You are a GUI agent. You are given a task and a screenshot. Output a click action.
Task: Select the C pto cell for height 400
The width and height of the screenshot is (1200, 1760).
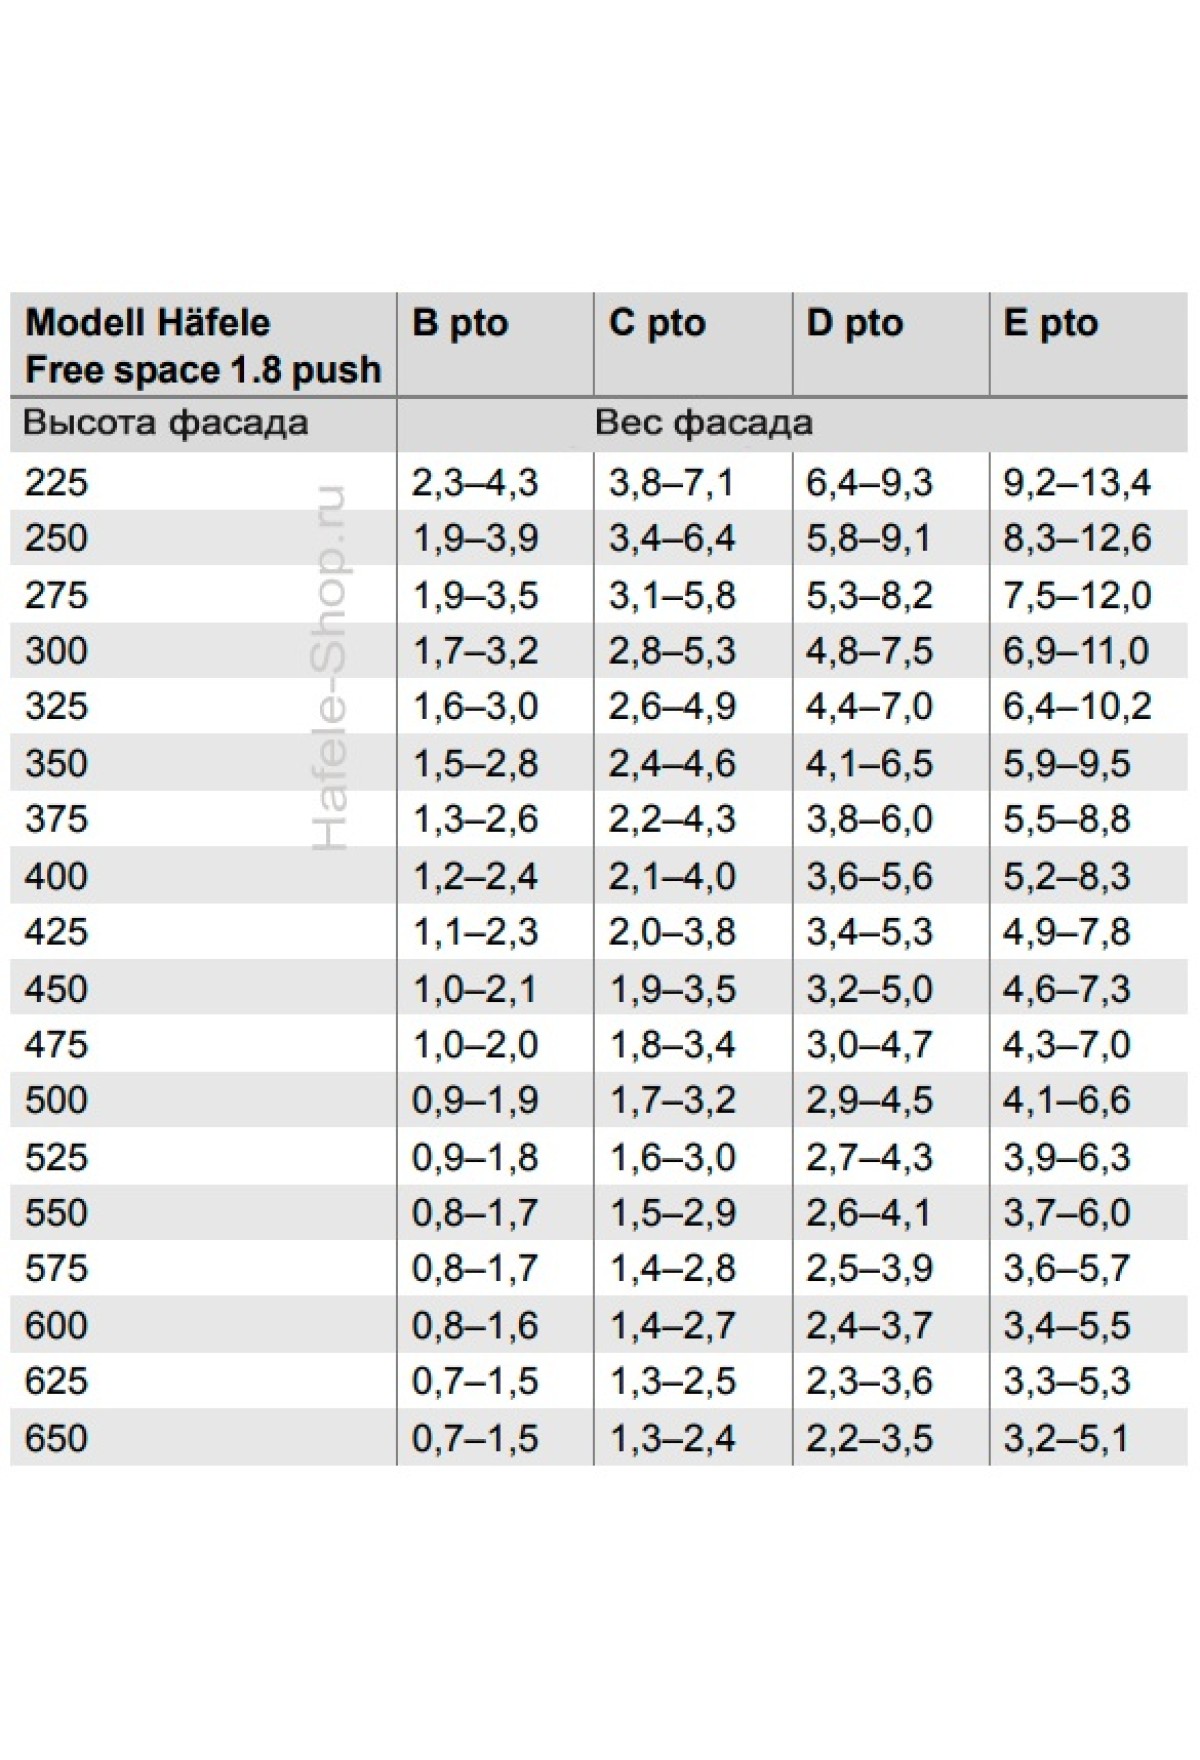point(672,877)
